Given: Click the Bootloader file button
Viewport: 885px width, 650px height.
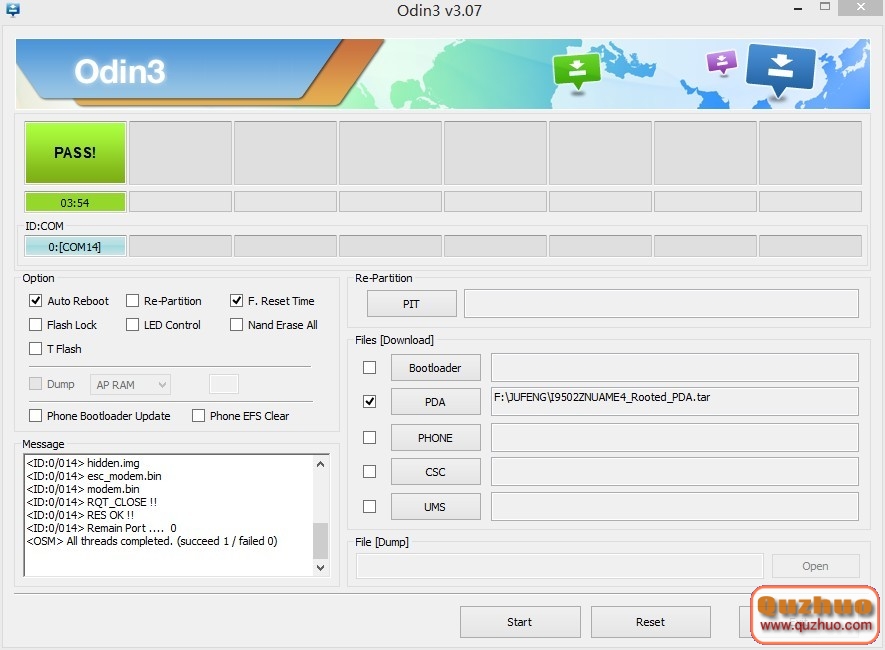Looking at the screenshot, I should [435, 367].
